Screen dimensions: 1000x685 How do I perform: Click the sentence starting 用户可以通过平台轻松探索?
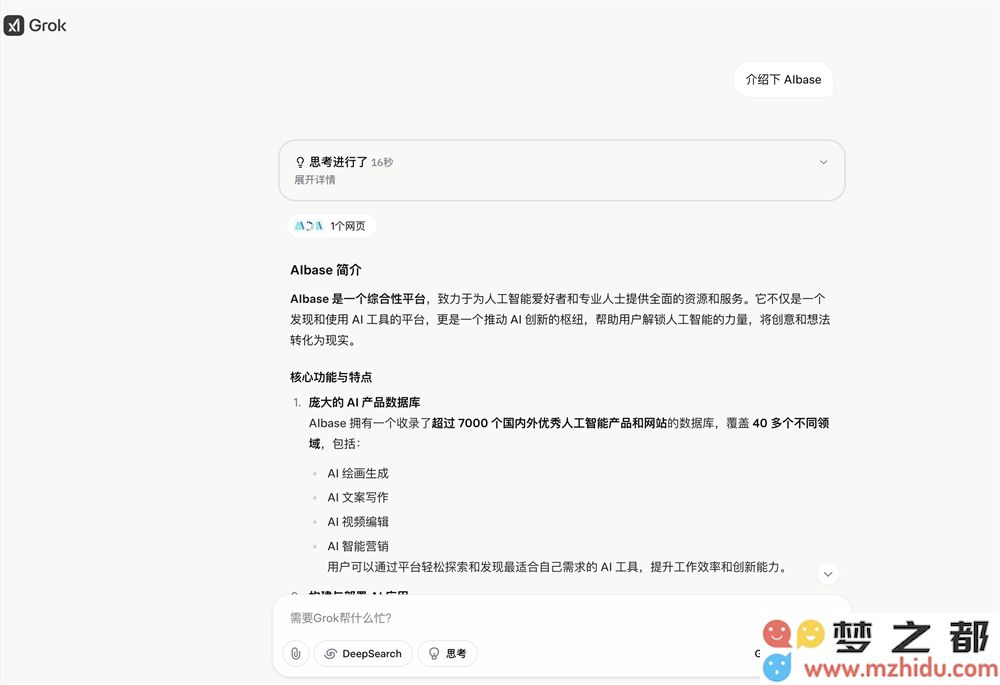[x=559, y=567]
